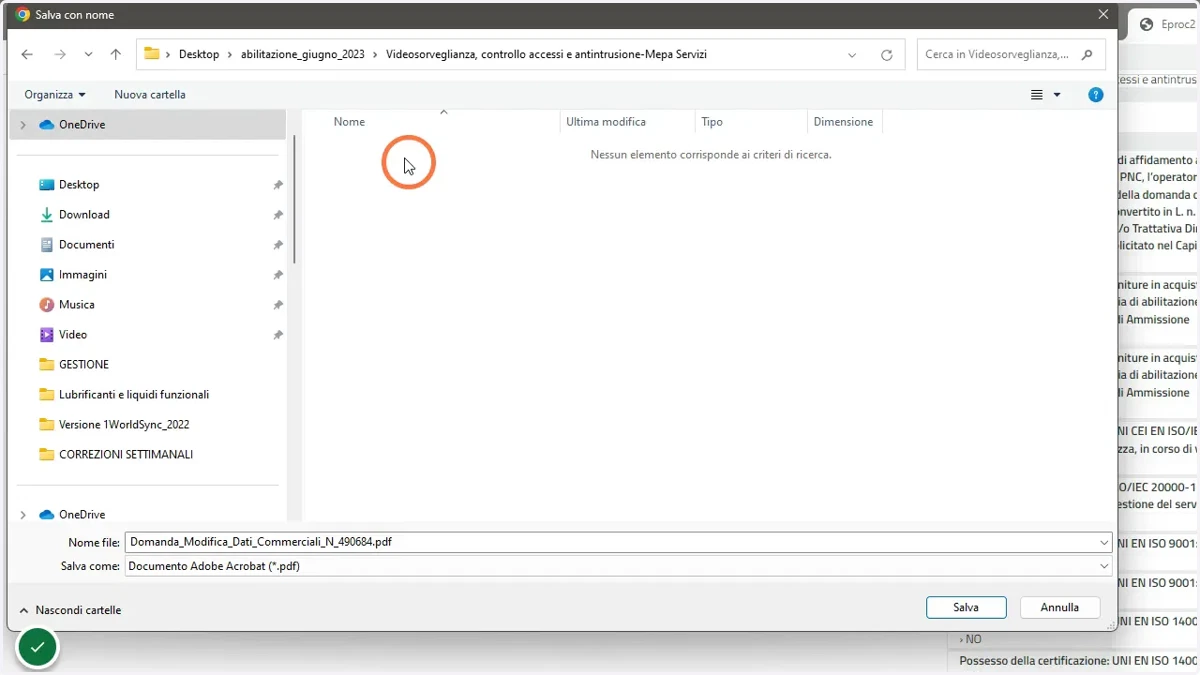Viewport: 1200px width, 675px height.
Task: Sort by the Tipo column header
Action: (x=712, y=122)
